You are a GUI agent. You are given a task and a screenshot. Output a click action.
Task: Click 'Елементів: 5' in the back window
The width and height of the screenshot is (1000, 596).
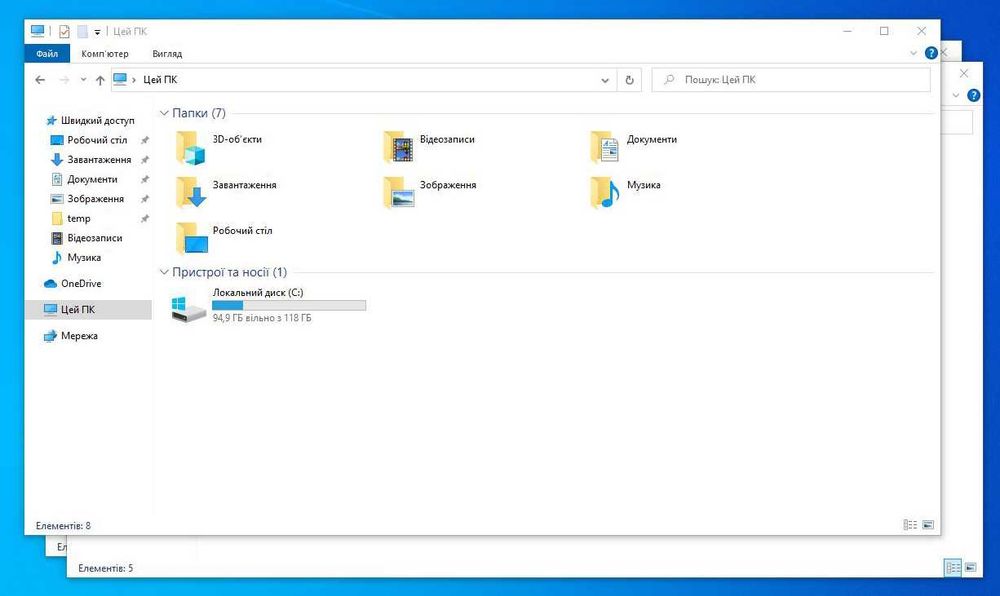pyautogui.click(x=105, y=568)
